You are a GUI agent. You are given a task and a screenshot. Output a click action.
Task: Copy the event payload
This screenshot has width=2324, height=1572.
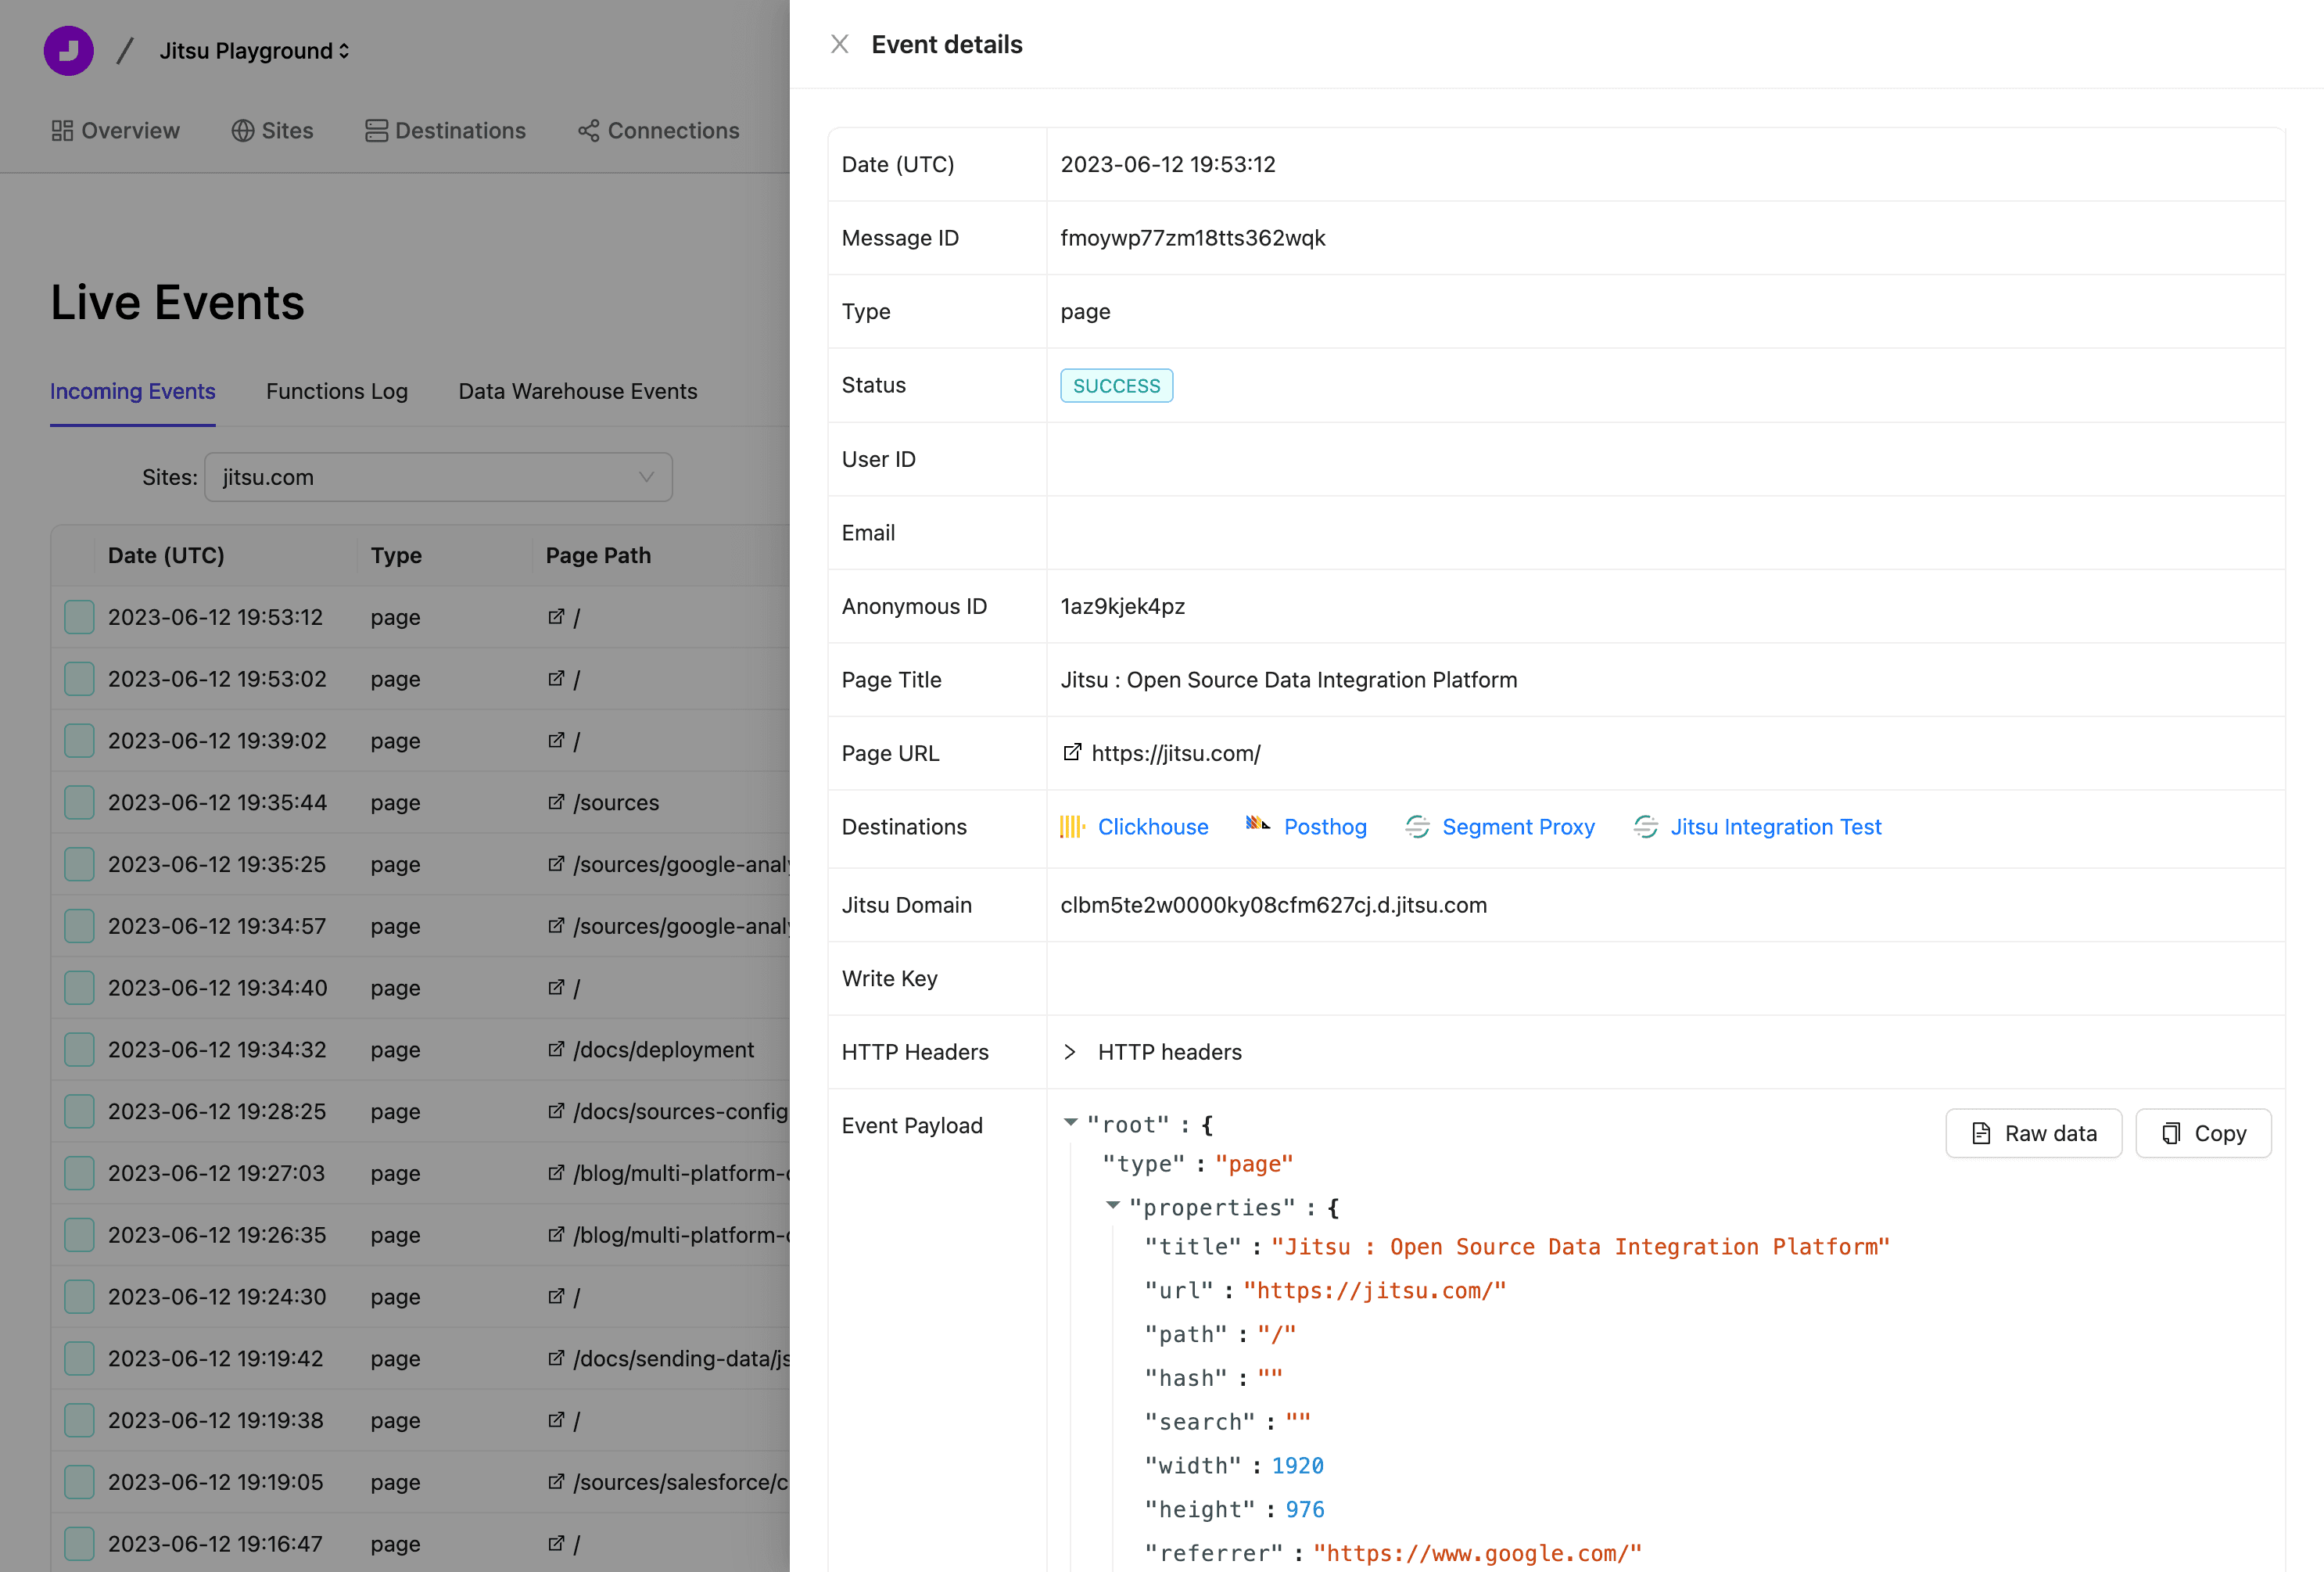tap(2203, 1133)
